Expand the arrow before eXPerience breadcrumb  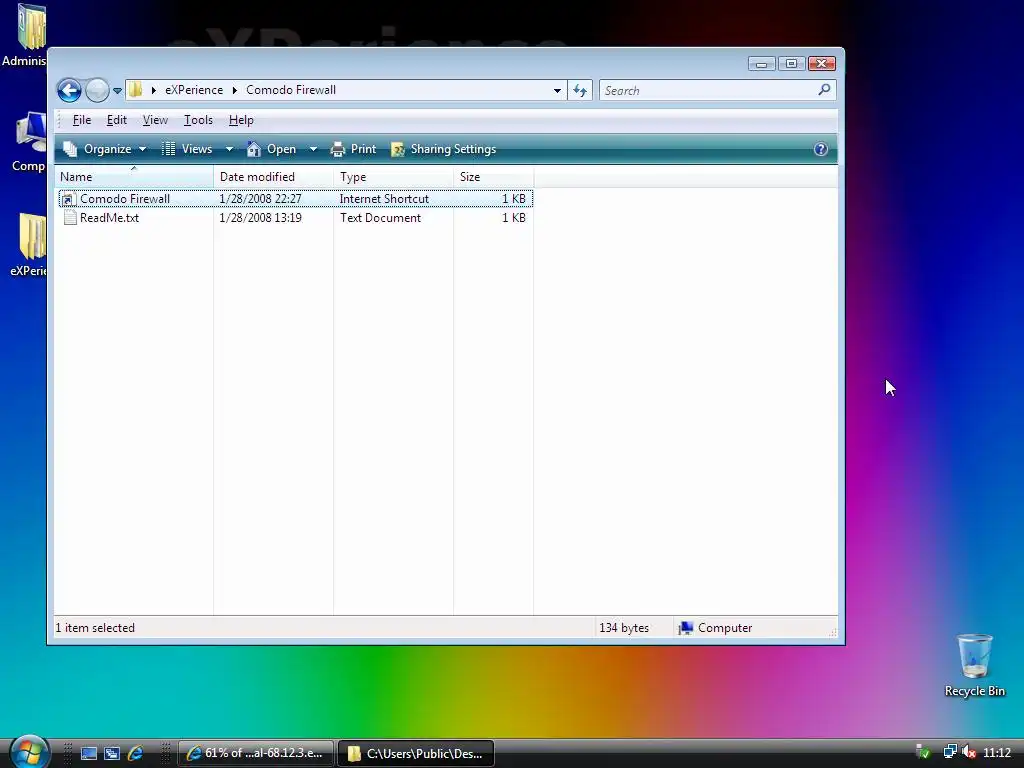click(153, 90)
